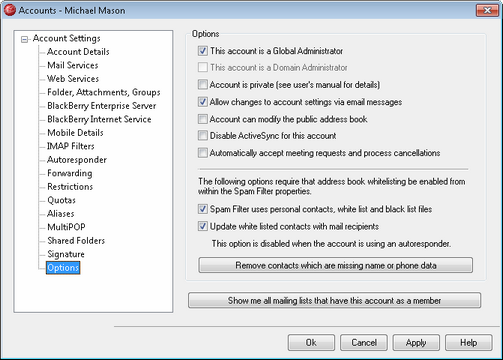Uncheck Update white listed contacts option
This screenshot has height=360, width=503.
click(203, 226)
